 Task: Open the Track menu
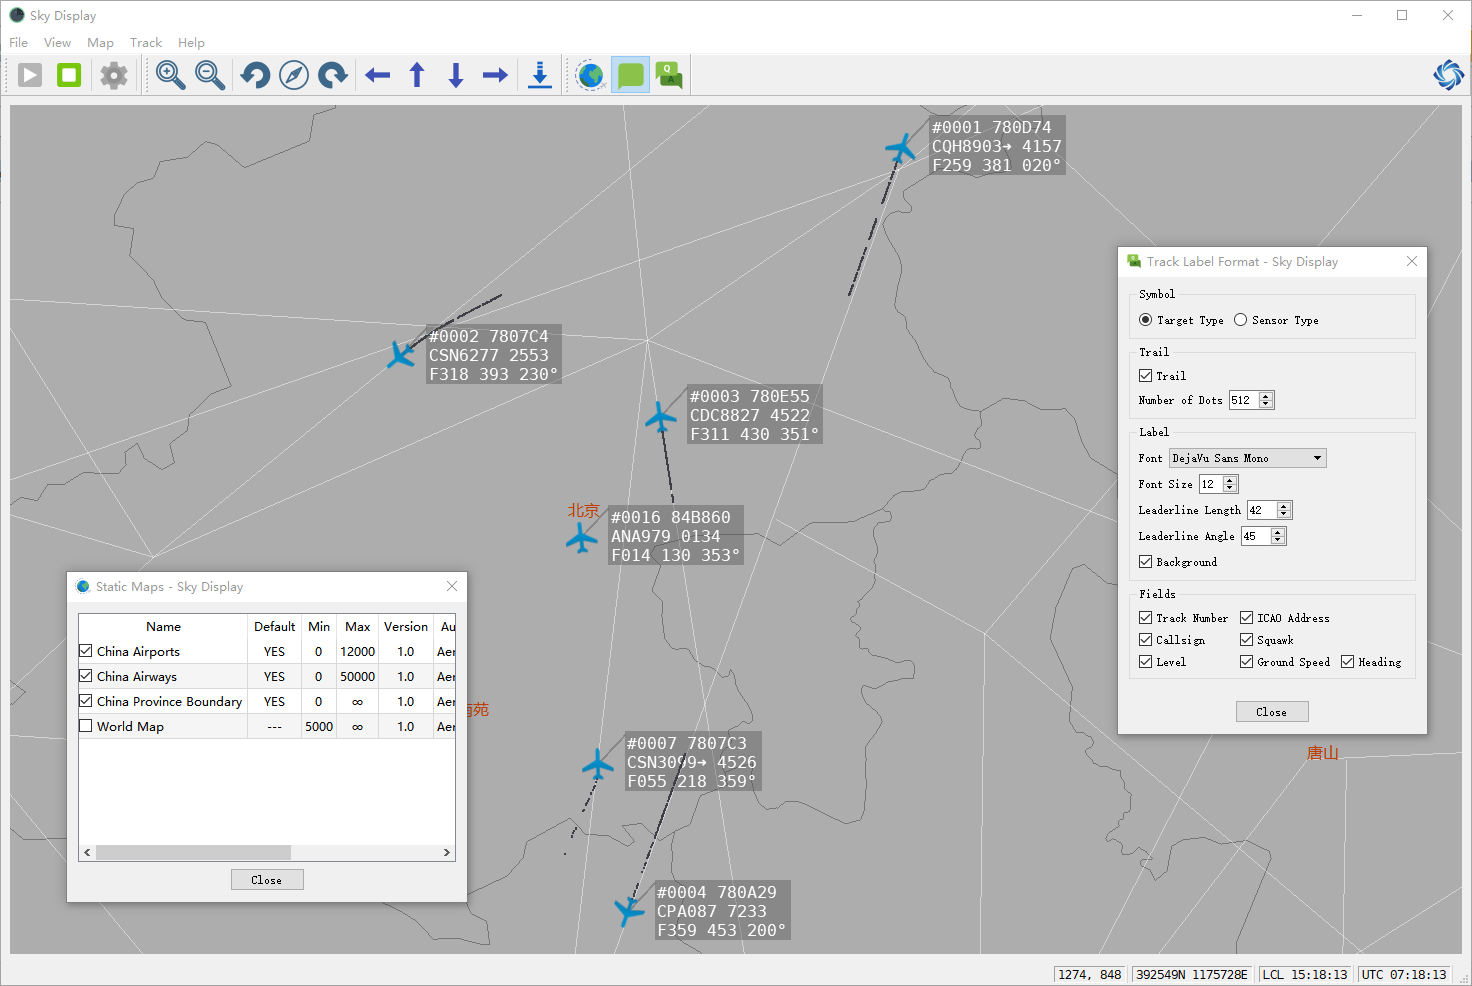click(x=146, y=43)
